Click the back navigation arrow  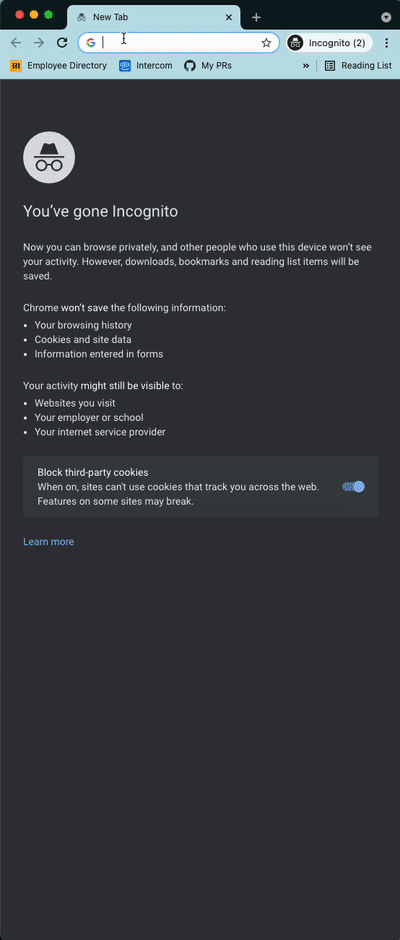(x=16, y=43)
